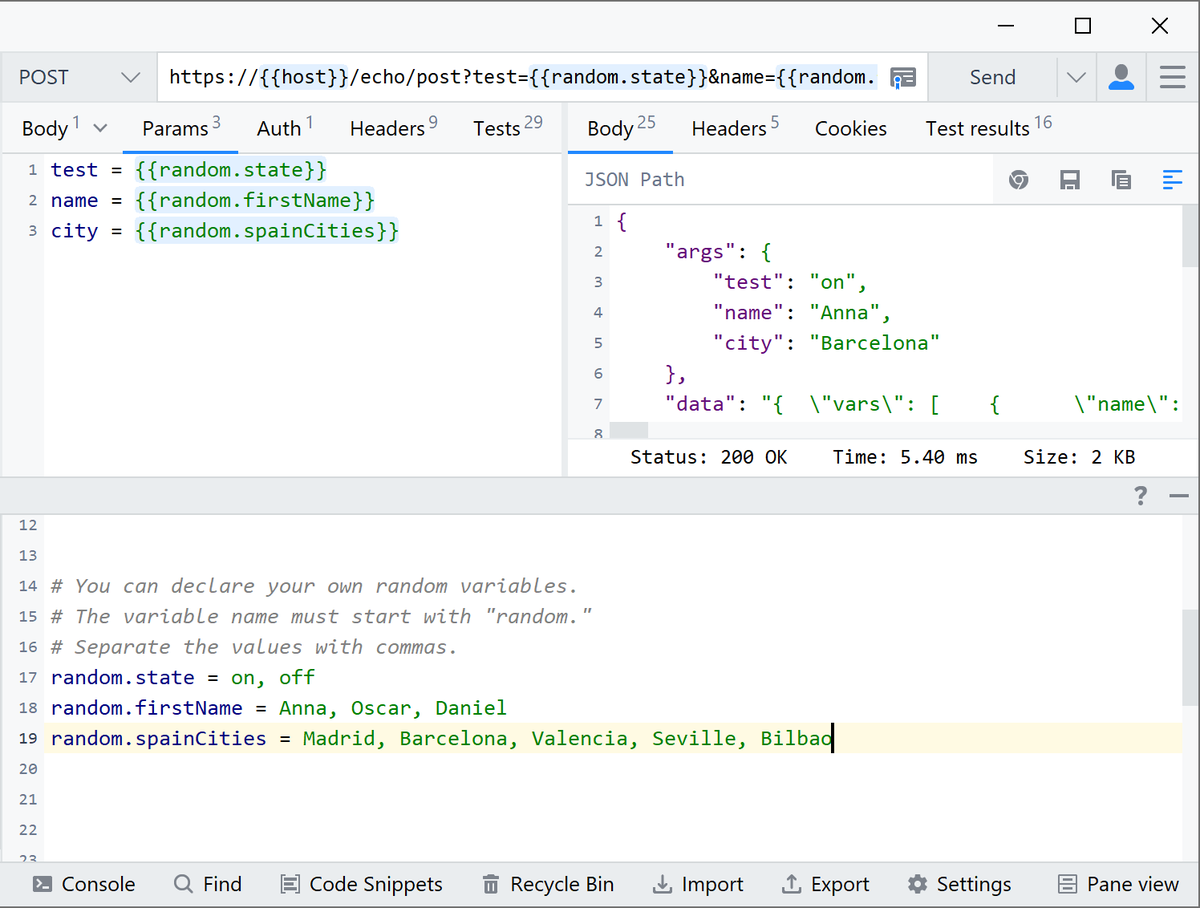The height and width of the screenshot is (908, 1200).
Task: Open the help question mark icon
Action: pos(1140,495)
